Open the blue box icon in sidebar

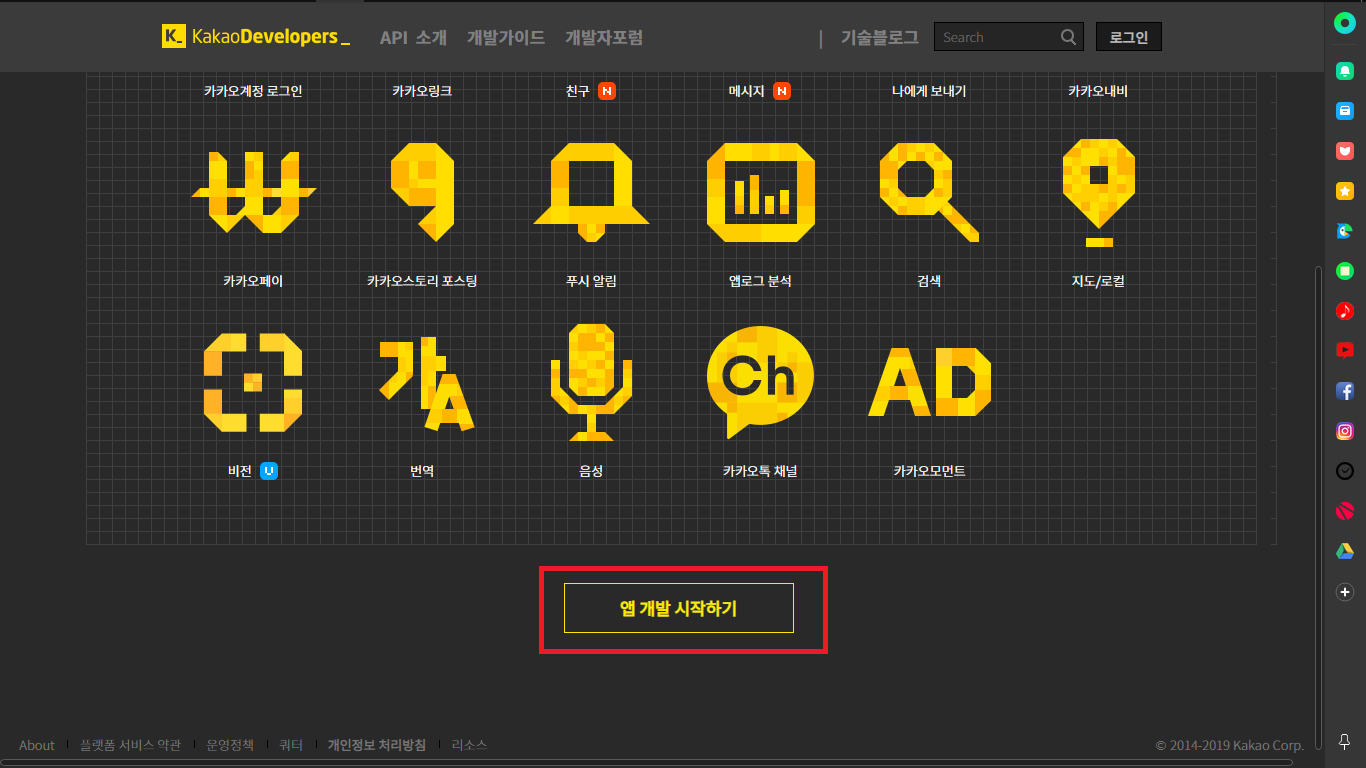[1345, 111]
